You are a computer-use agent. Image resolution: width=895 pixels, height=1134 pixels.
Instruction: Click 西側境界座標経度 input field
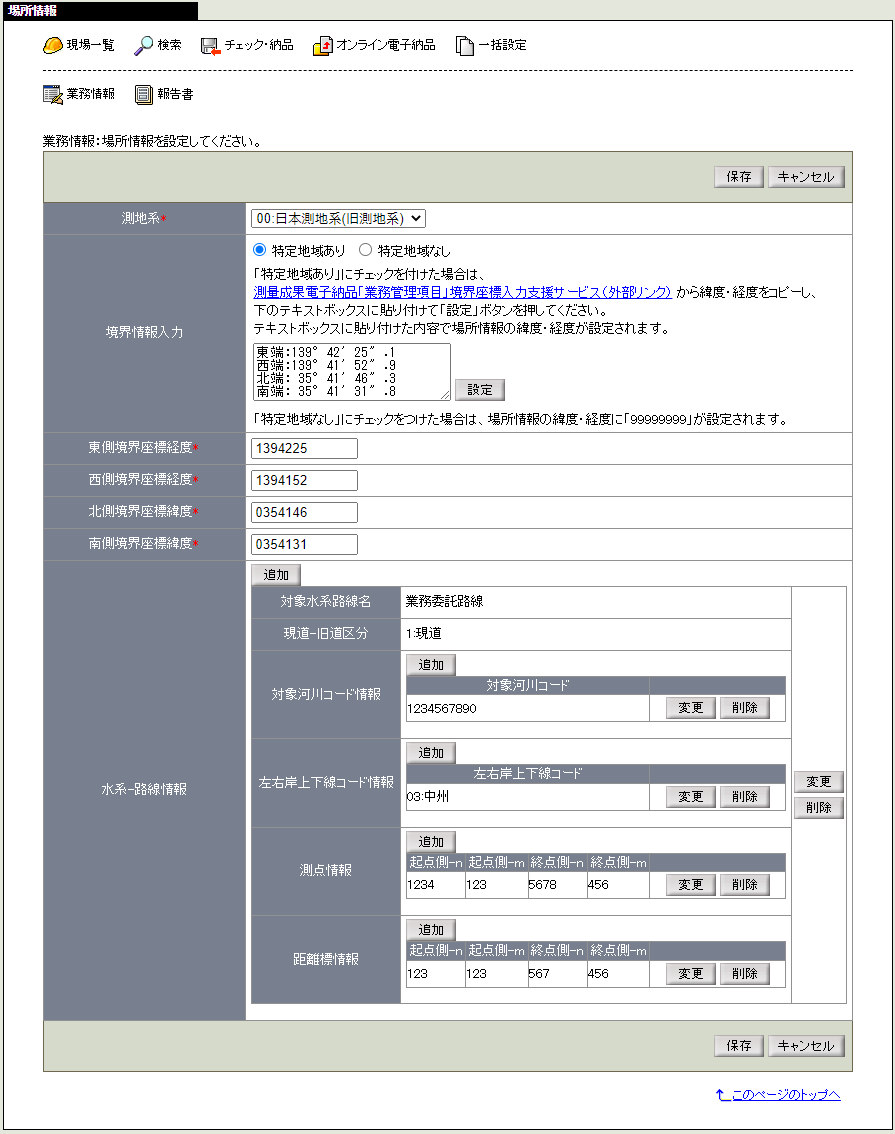point(304,480)
